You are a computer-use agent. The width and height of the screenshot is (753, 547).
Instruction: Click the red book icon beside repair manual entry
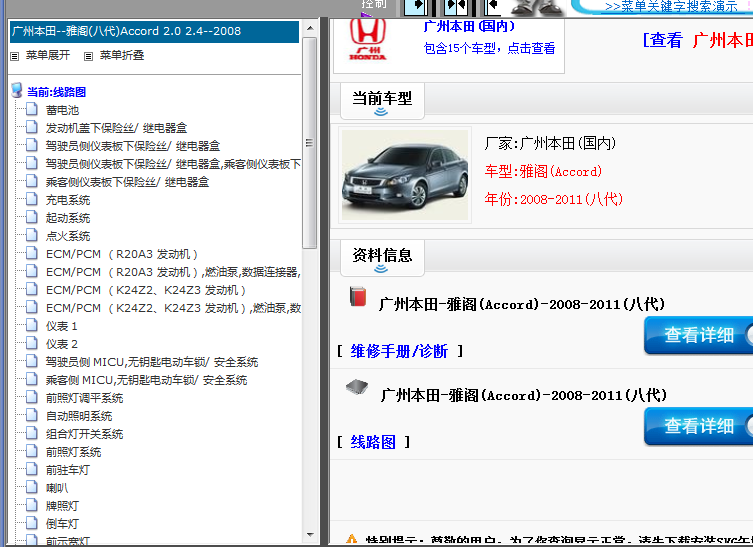357,297
